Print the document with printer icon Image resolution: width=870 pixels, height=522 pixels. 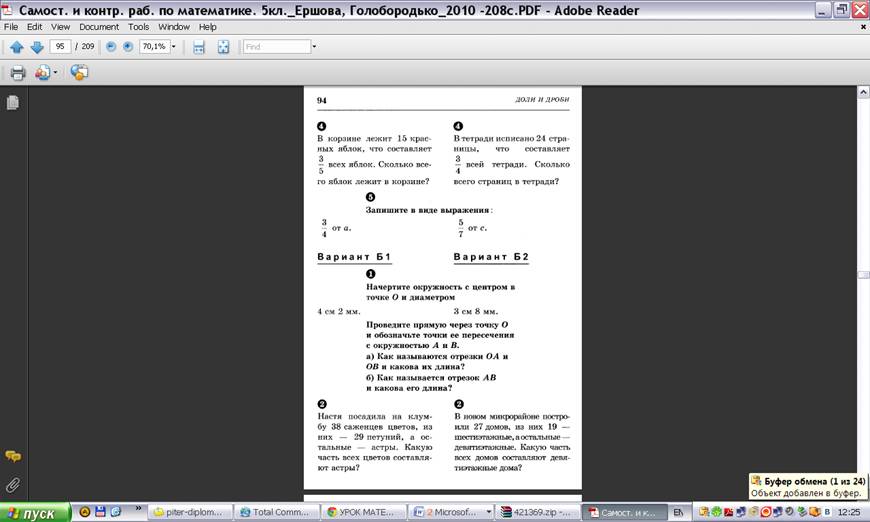(x=17, y=72)
